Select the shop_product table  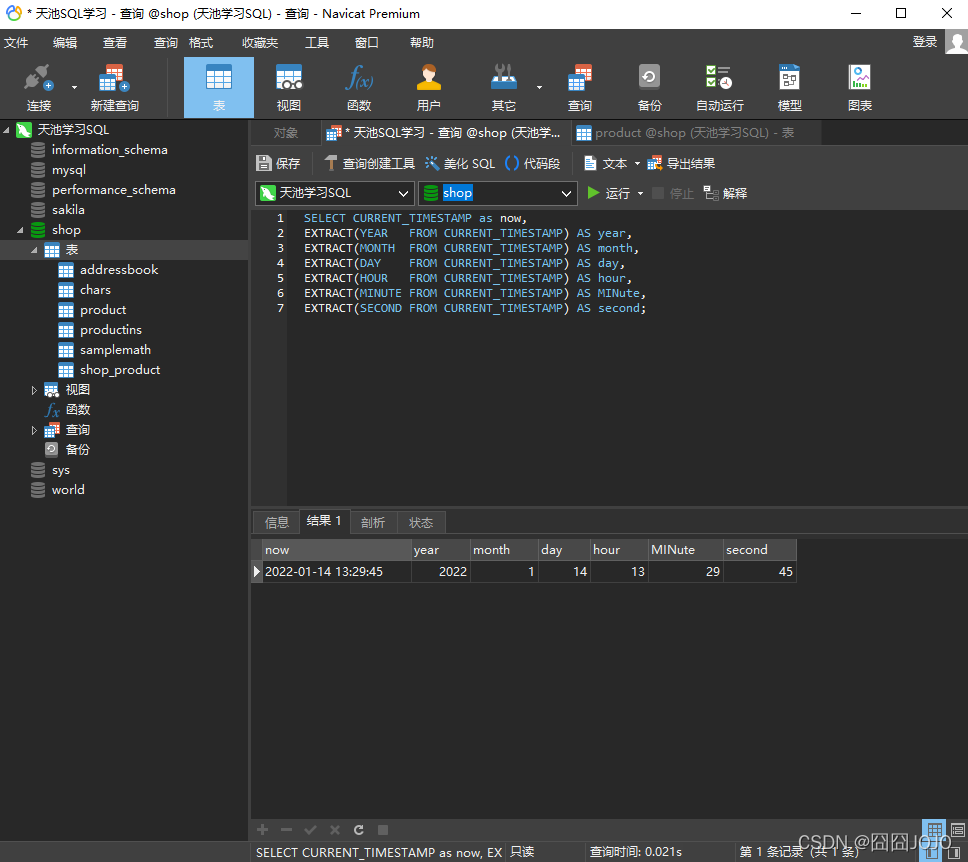(120, 370)
